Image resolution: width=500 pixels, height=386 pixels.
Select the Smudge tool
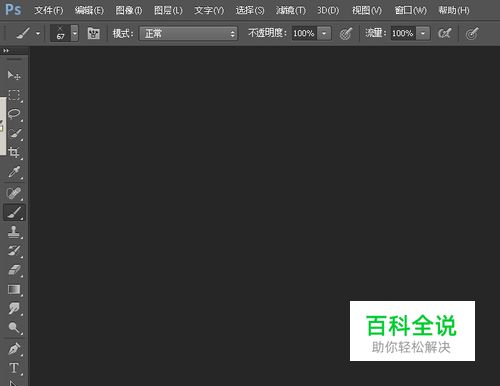click(14, 309)
